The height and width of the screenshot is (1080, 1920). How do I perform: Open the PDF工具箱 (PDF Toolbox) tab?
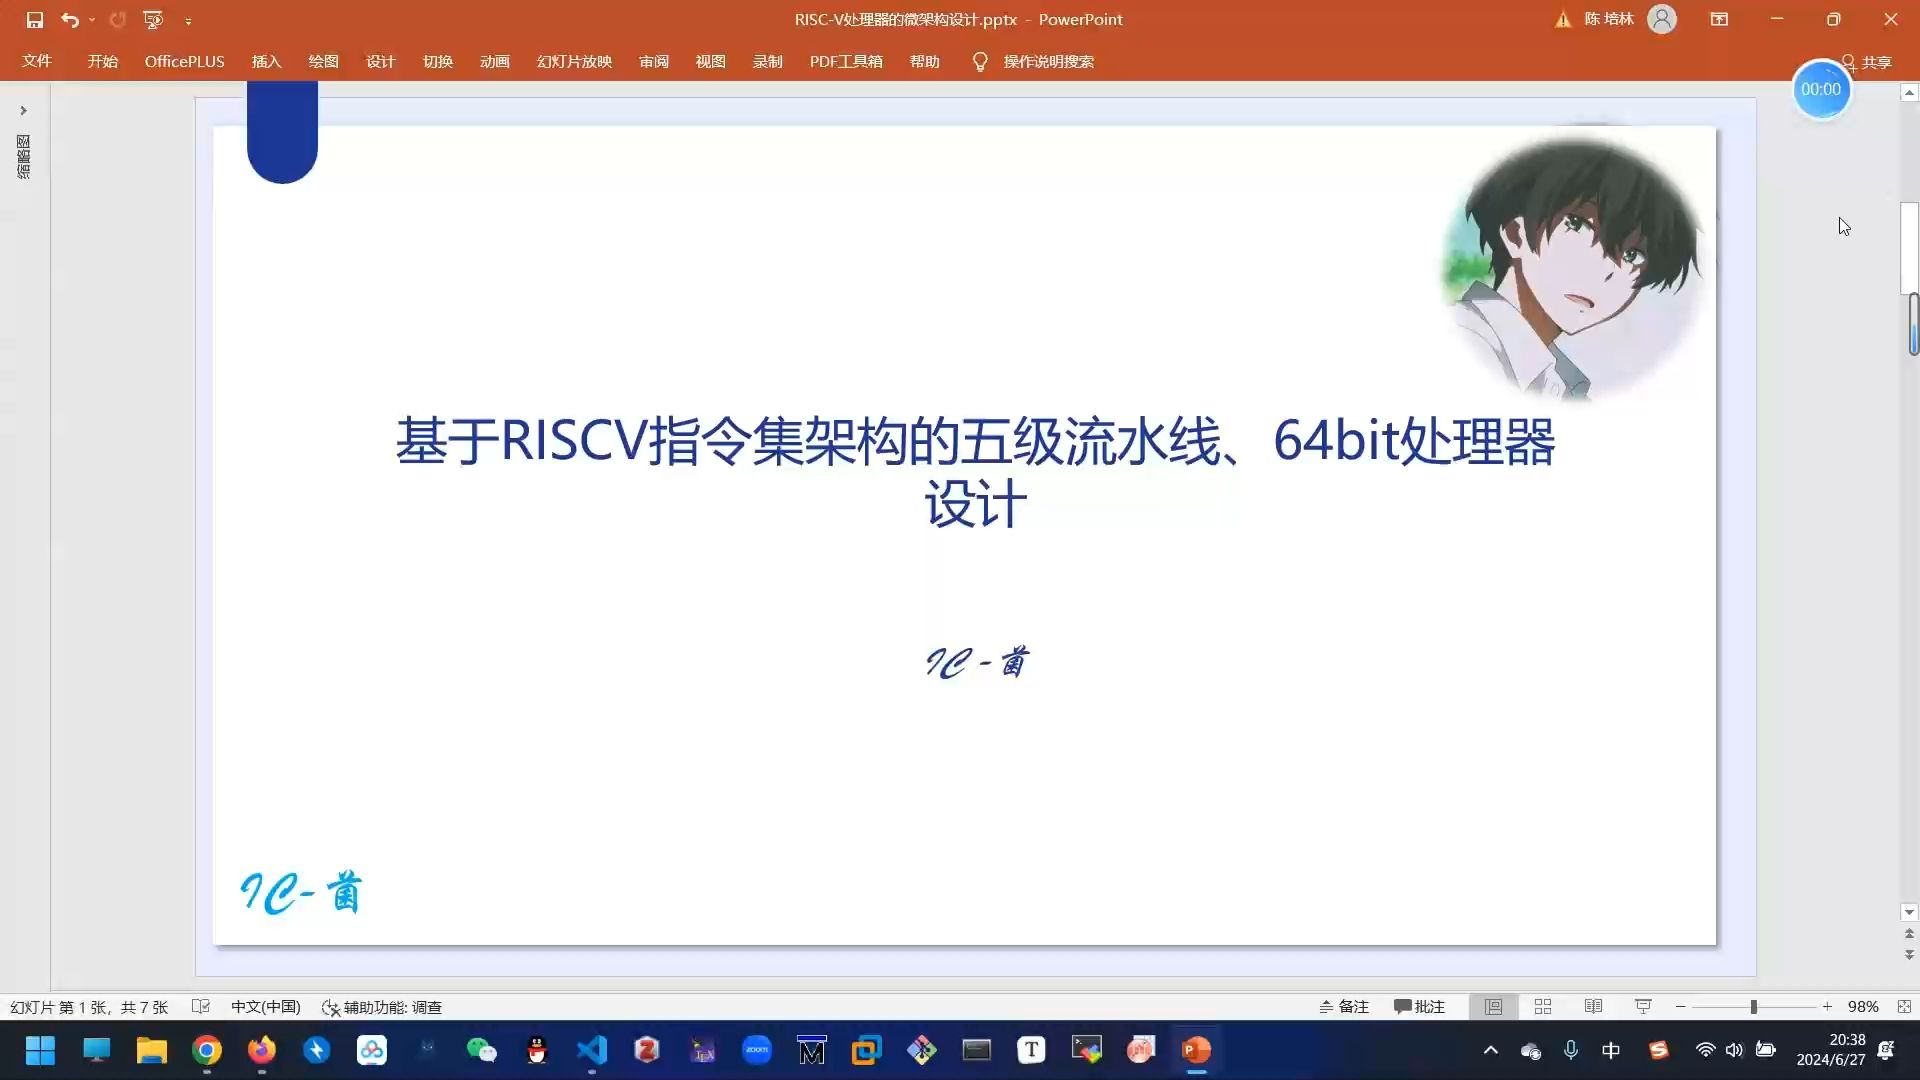point(845,61)
